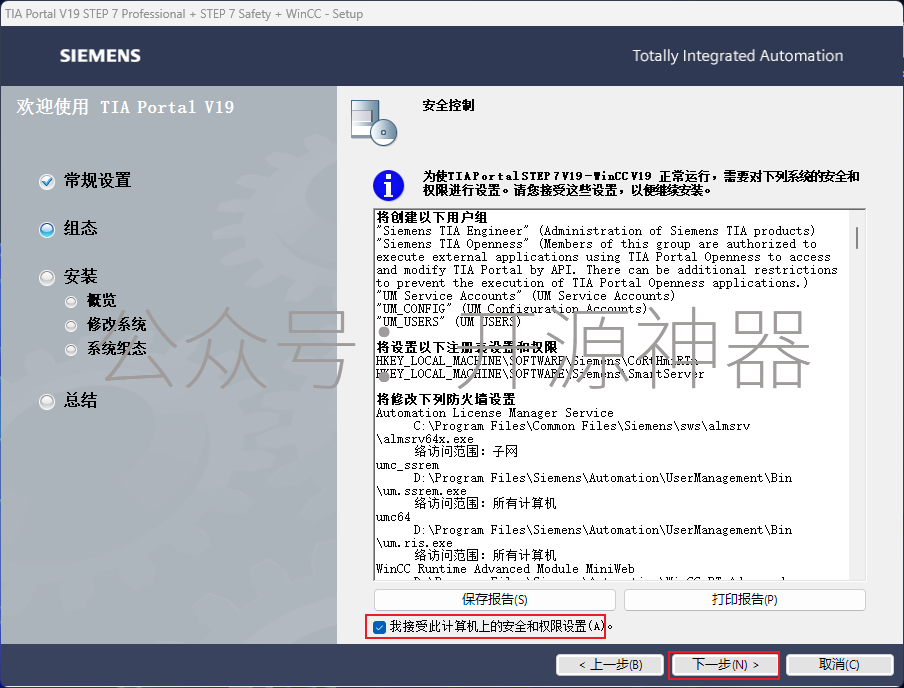Click the umc64 entry in the report
This screenshot has height=688, width=904.
(x=393, y=517)
